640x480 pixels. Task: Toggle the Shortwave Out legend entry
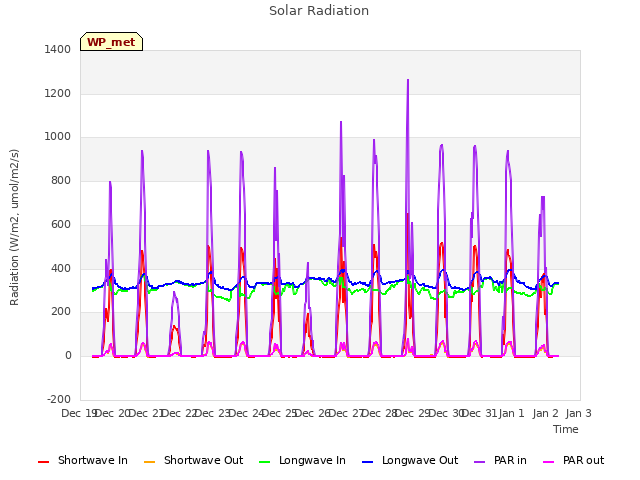193,460
